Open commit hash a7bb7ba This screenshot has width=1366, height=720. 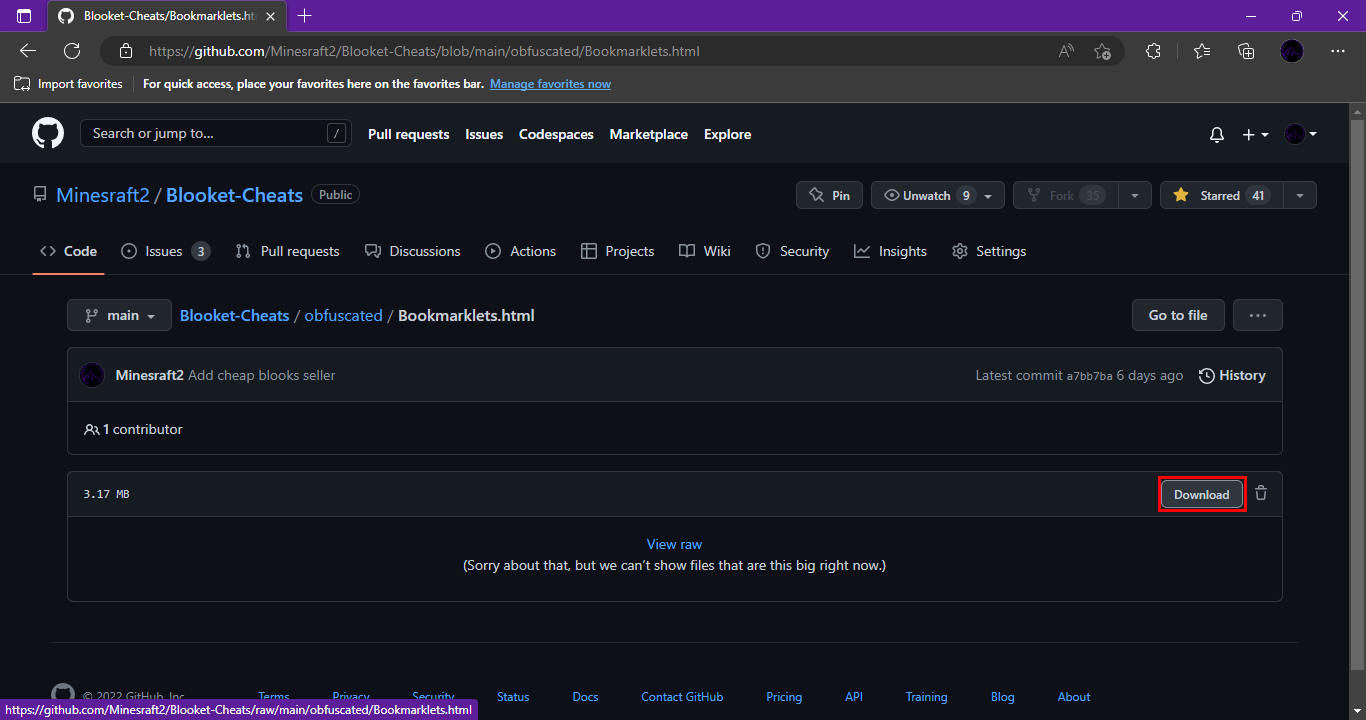pyautogui.click(x=1089, y=376)
